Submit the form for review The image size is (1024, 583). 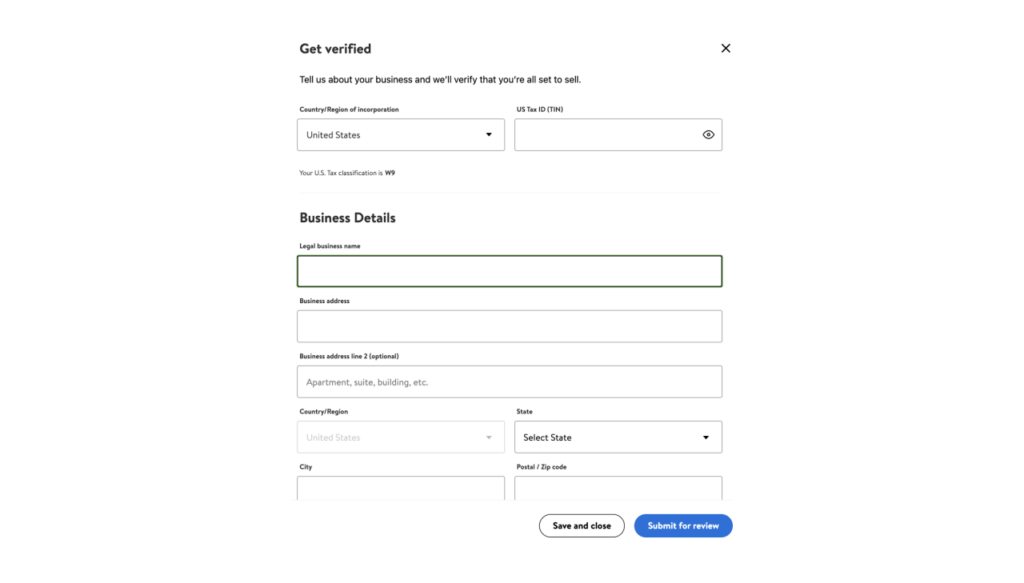683,525
